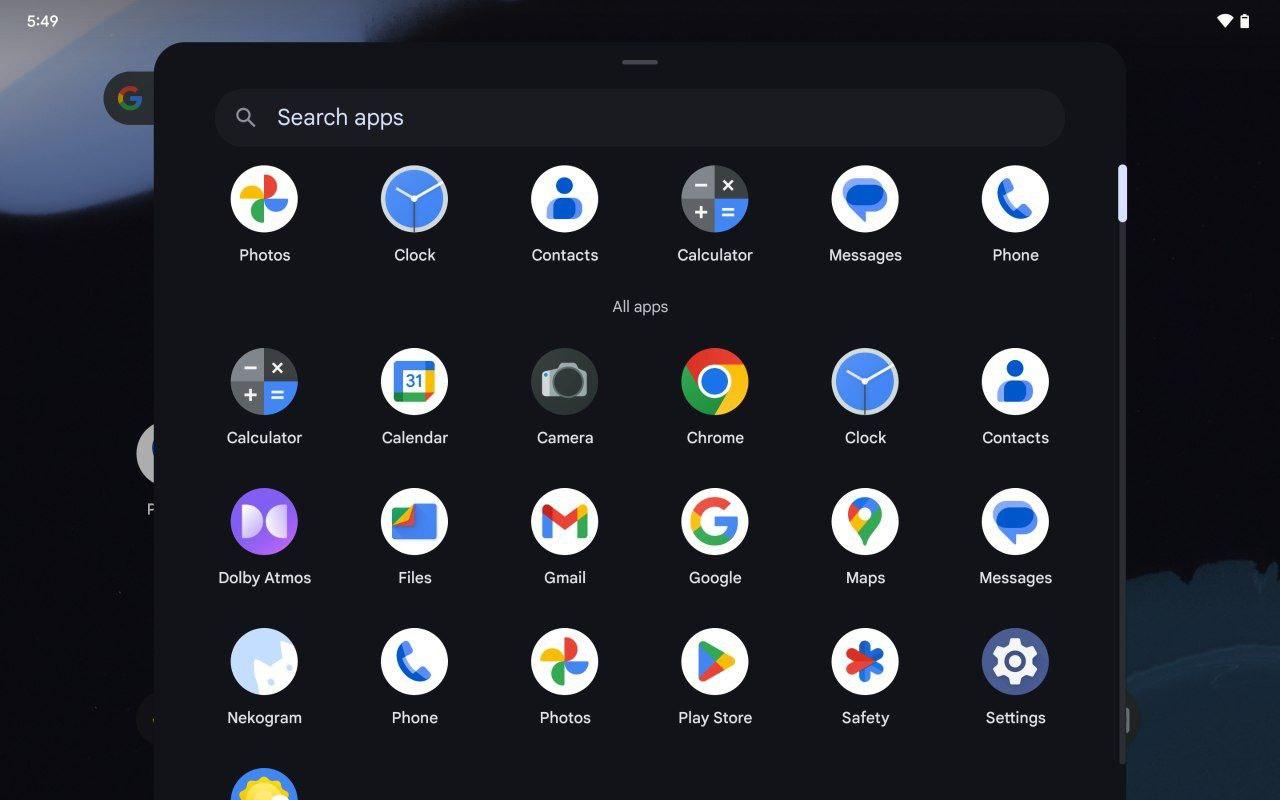Open Photos from the suggested apps row
The width and height of the screenshot is (1280, 800).
click(264, 199)
